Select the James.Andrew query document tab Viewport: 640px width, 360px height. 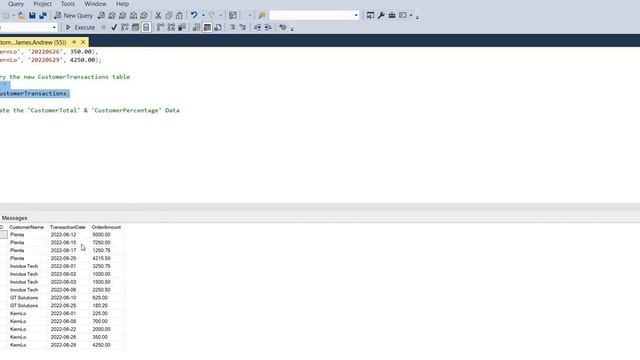point(33,42)
